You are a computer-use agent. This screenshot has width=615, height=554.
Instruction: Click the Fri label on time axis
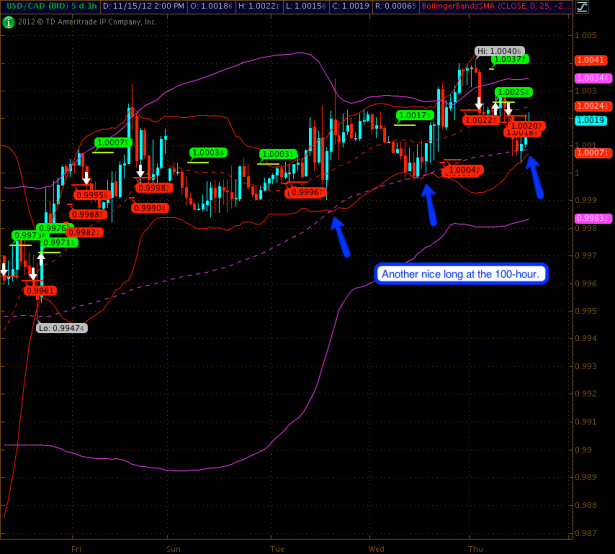tap(76, 549)
